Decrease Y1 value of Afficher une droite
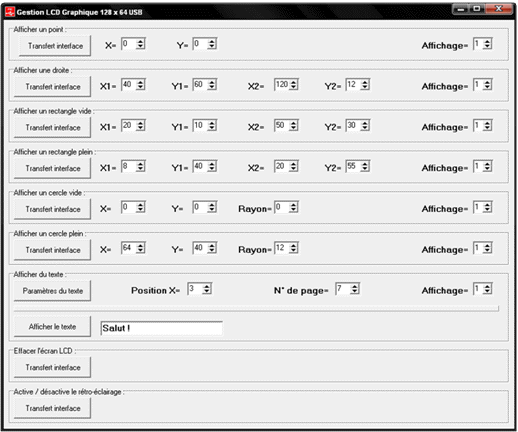The height and width of the screenshot is (432, 518). click(212, 87)
